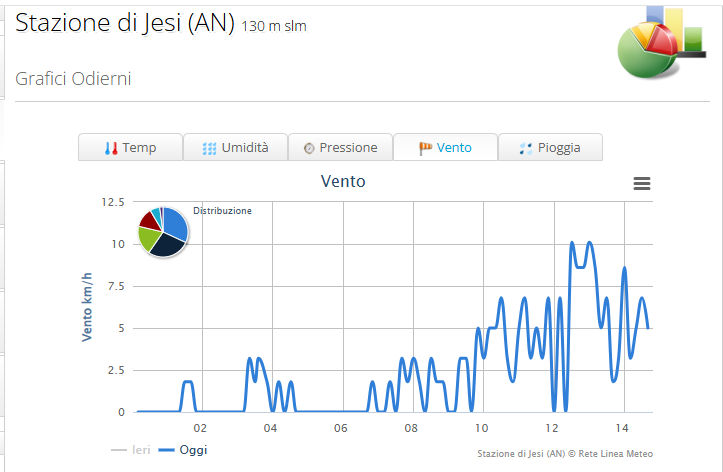This screenshot has height=472, width=723.
Task: Click the raindrops icon on the Pioggia tab
Action: (x=525, y=148)
